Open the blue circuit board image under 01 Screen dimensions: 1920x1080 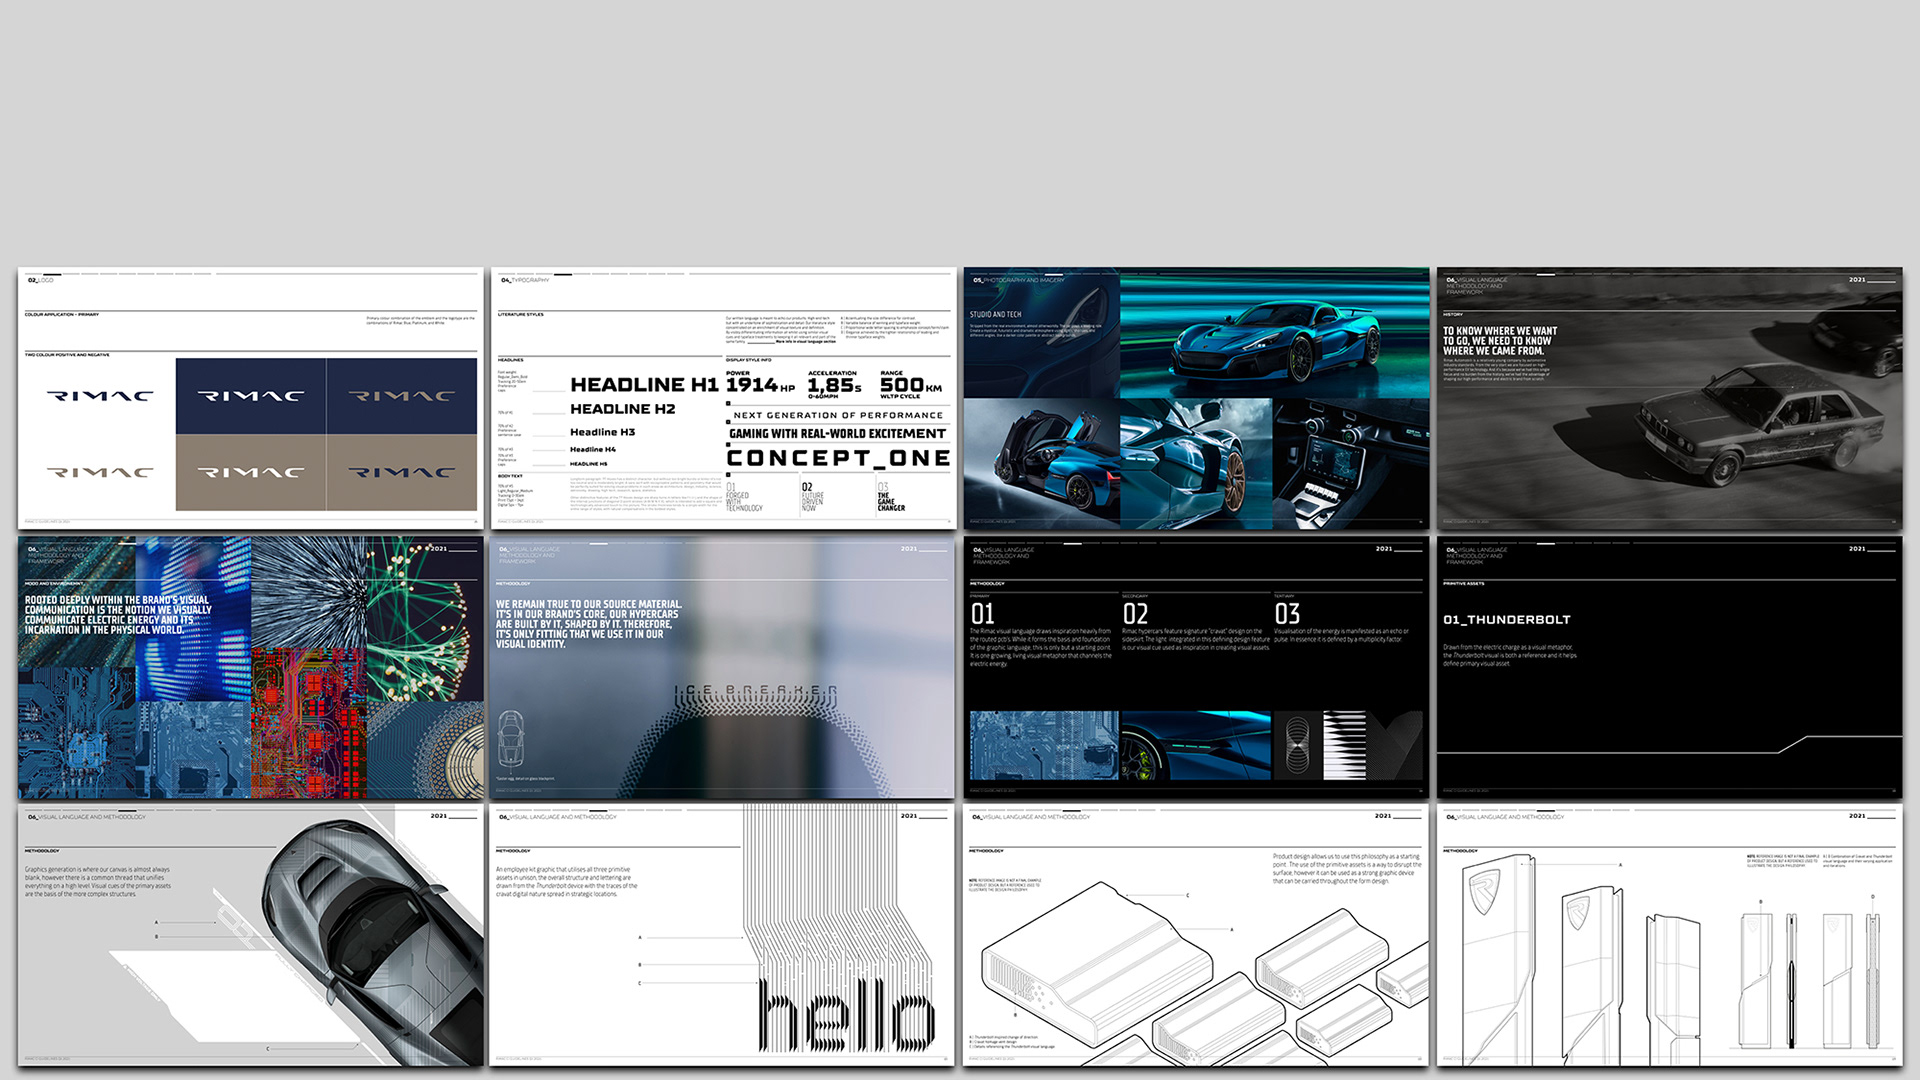tap(1044, 745)
